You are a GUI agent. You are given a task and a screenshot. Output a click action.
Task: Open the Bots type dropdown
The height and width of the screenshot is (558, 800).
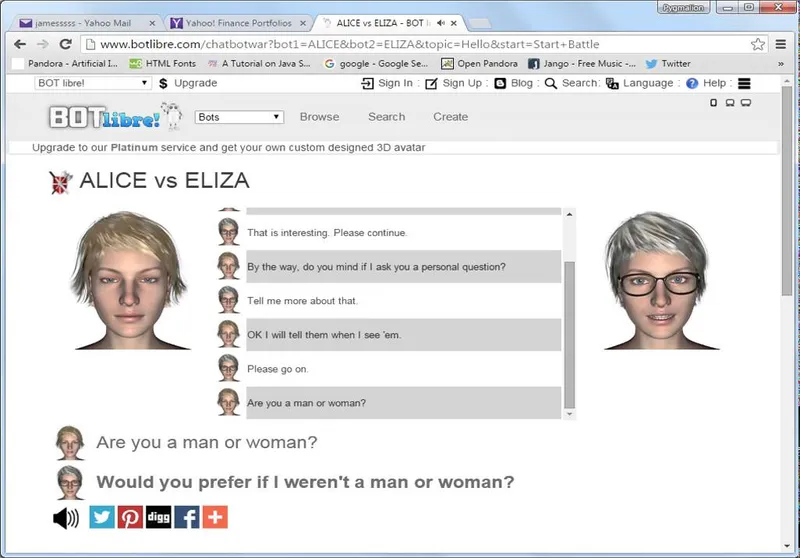tap(239, 117)
